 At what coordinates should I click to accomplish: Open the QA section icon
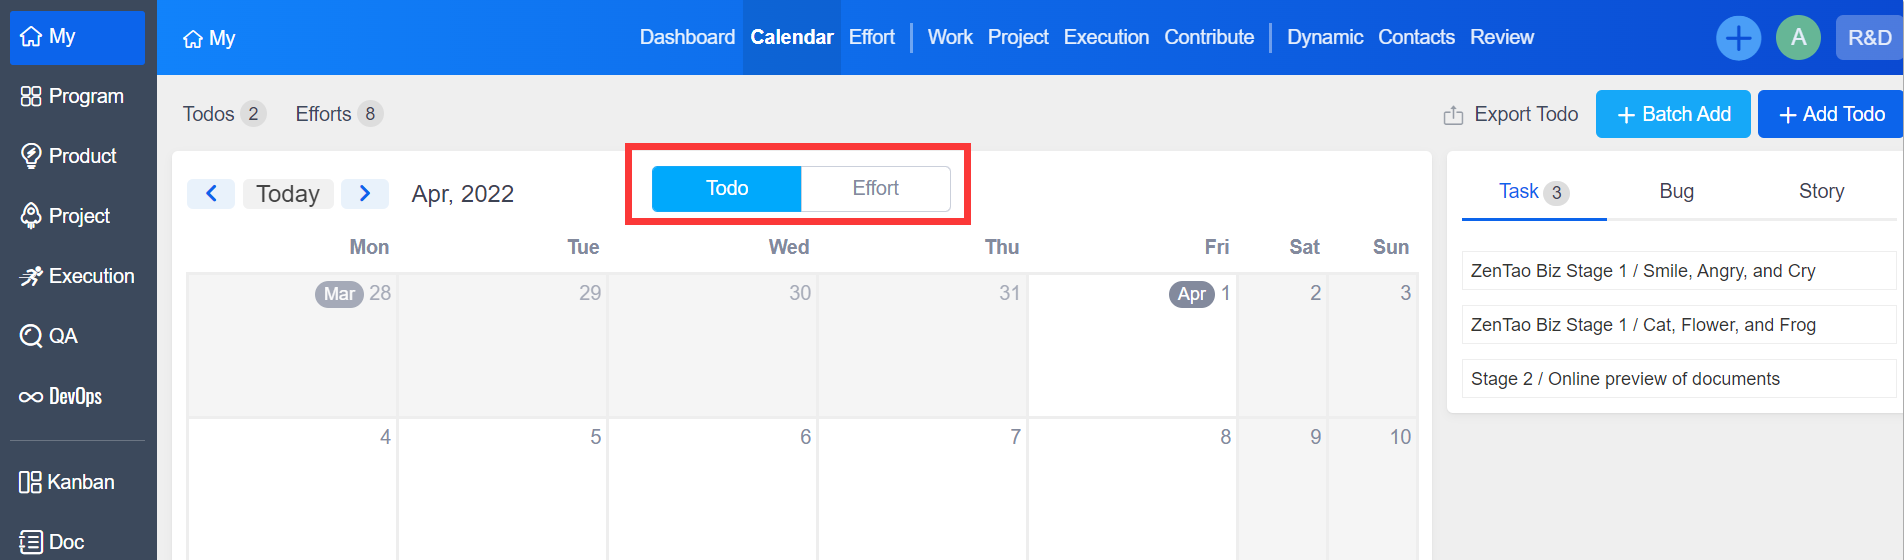(x=31, y=336)
